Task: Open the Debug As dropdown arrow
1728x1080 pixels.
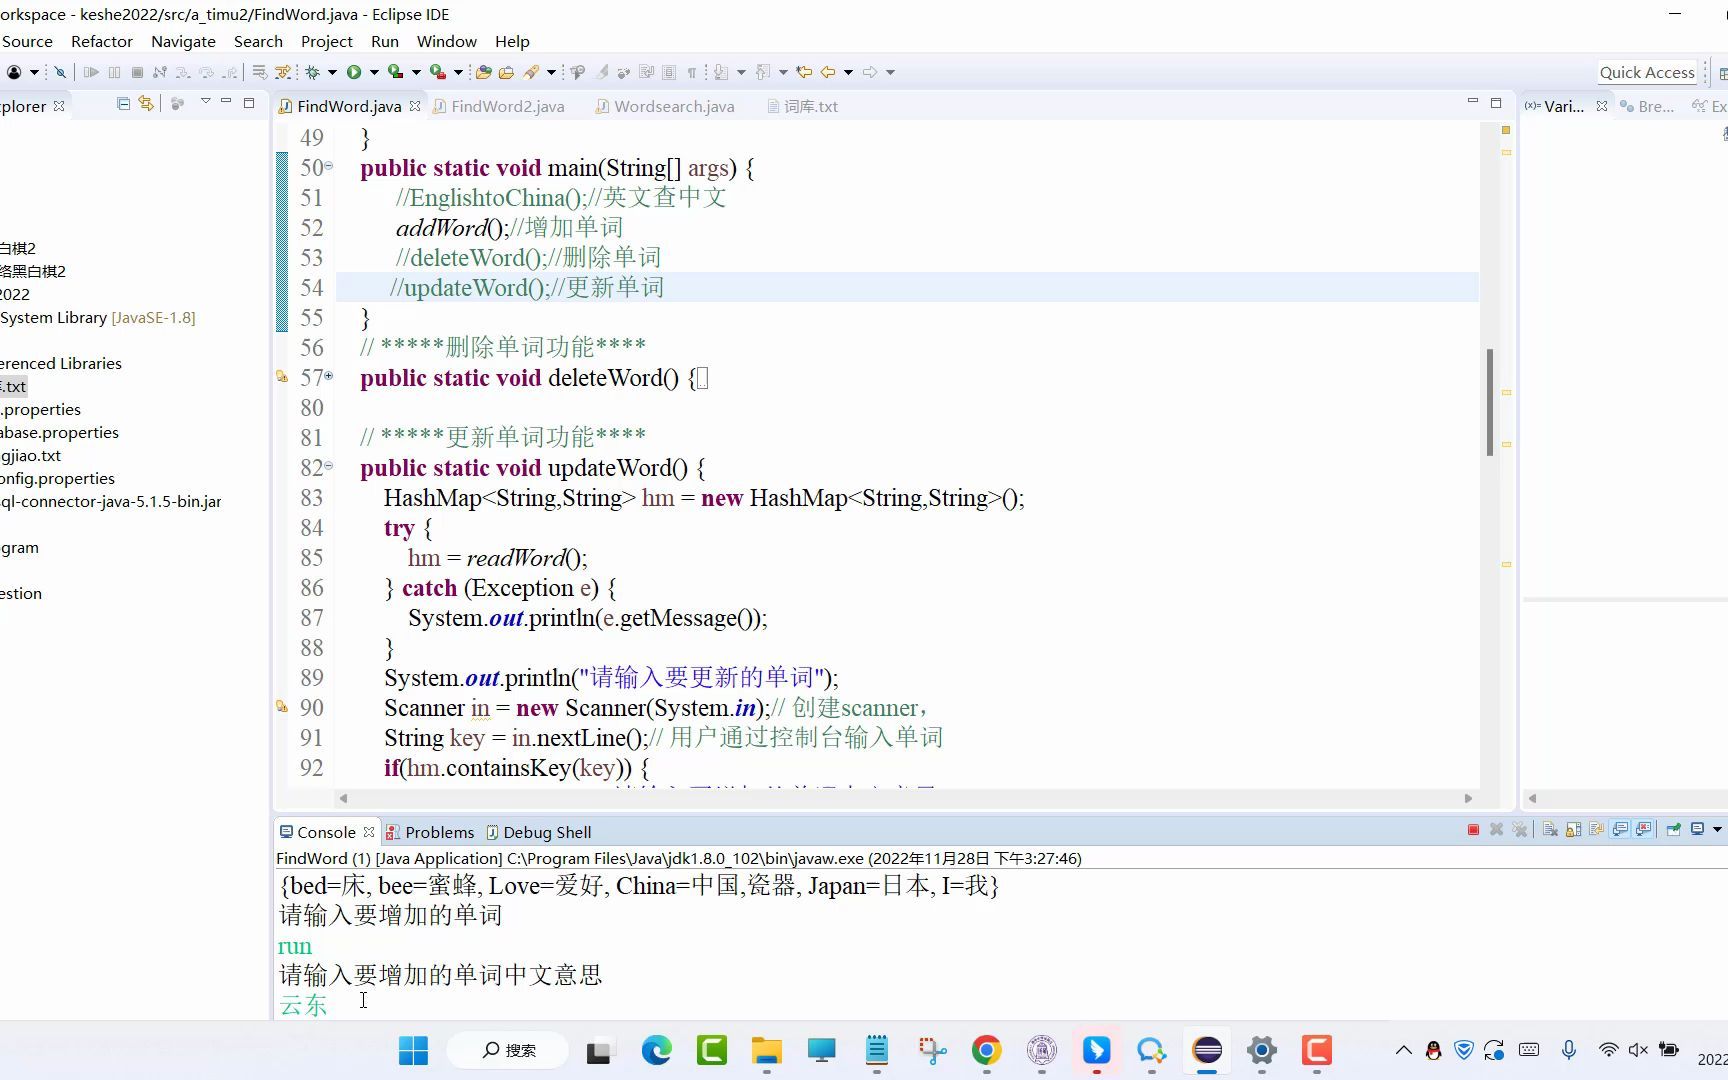Action: click(x=332, y=72)
